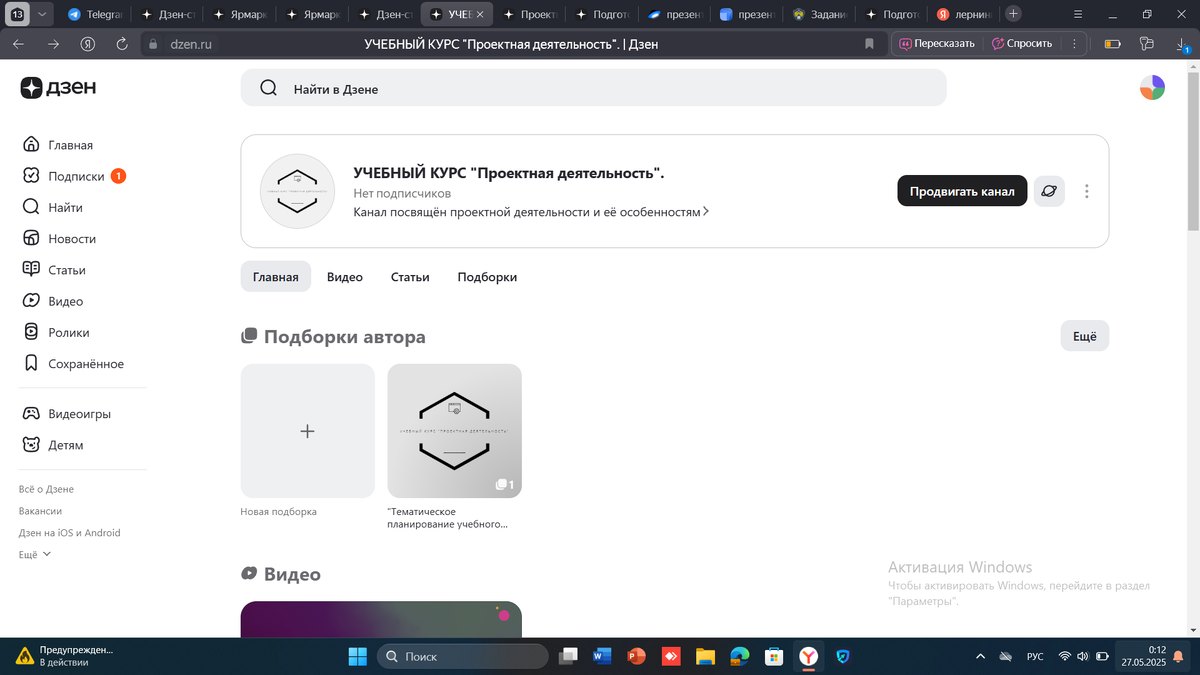Reload the page
Viewport: 1200px width, 675px height.
tap(122, 44)
